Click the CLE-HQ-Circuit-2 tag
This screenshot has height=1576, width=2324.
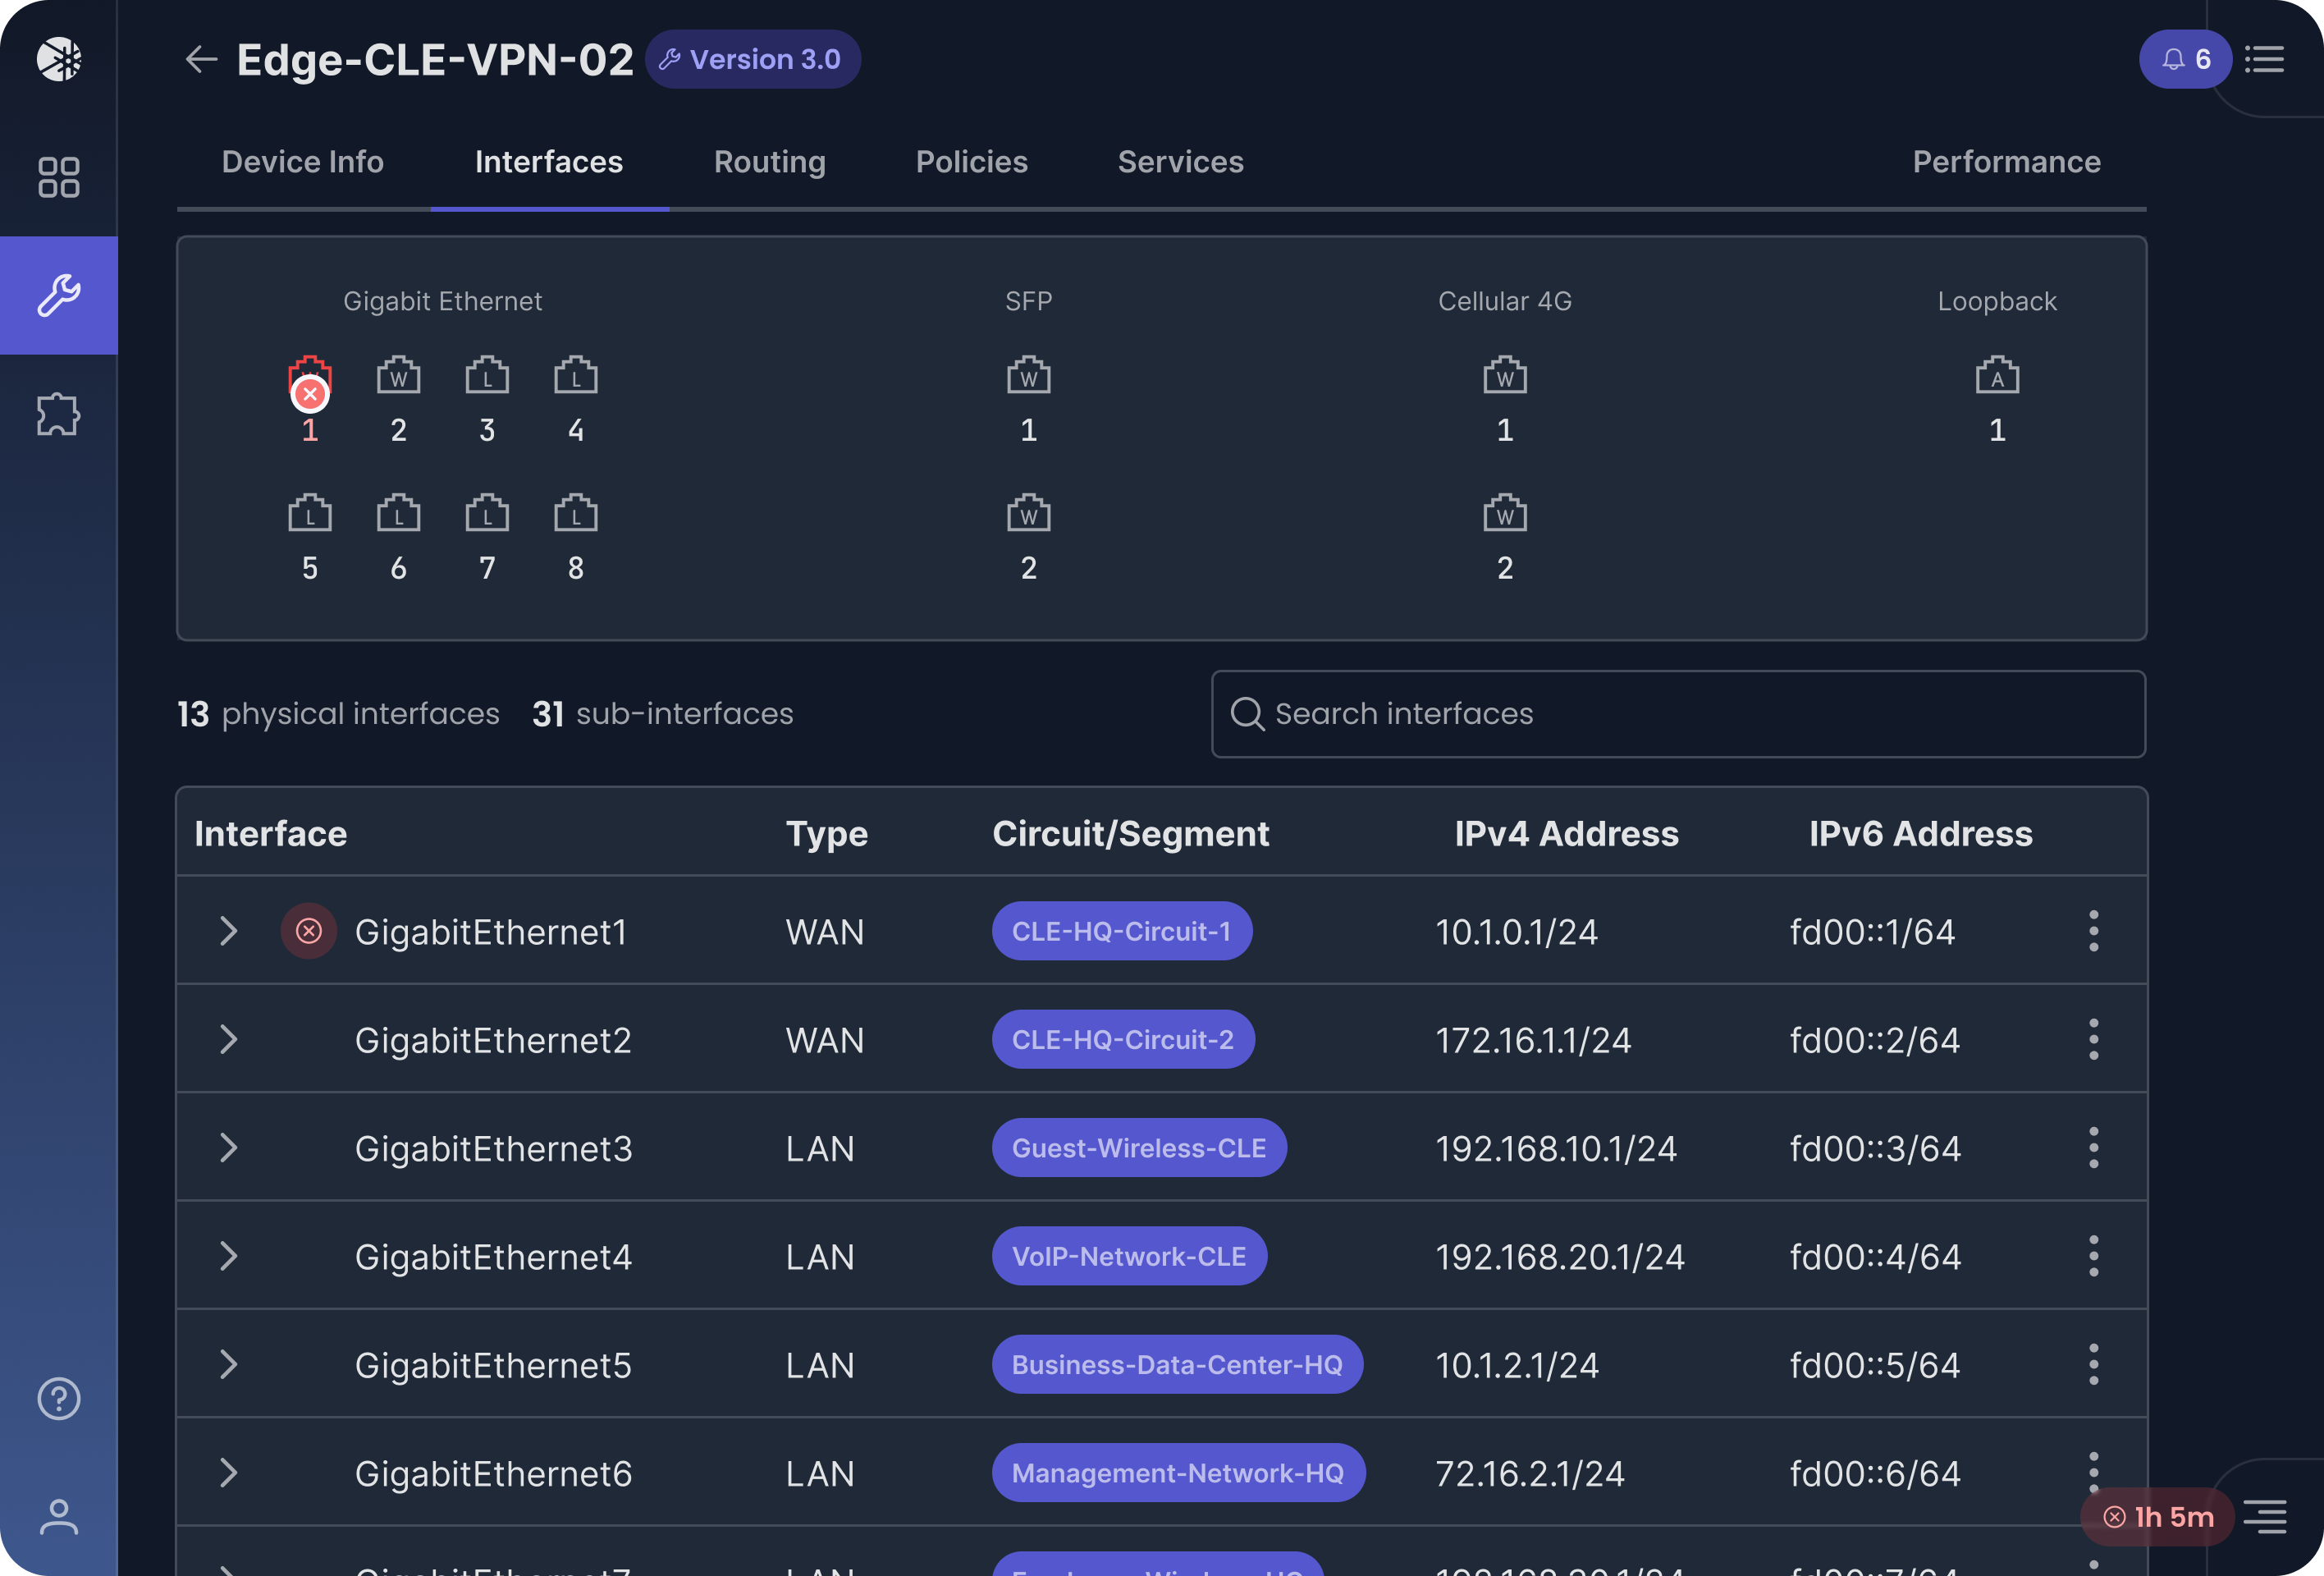coord(1123,1039)
